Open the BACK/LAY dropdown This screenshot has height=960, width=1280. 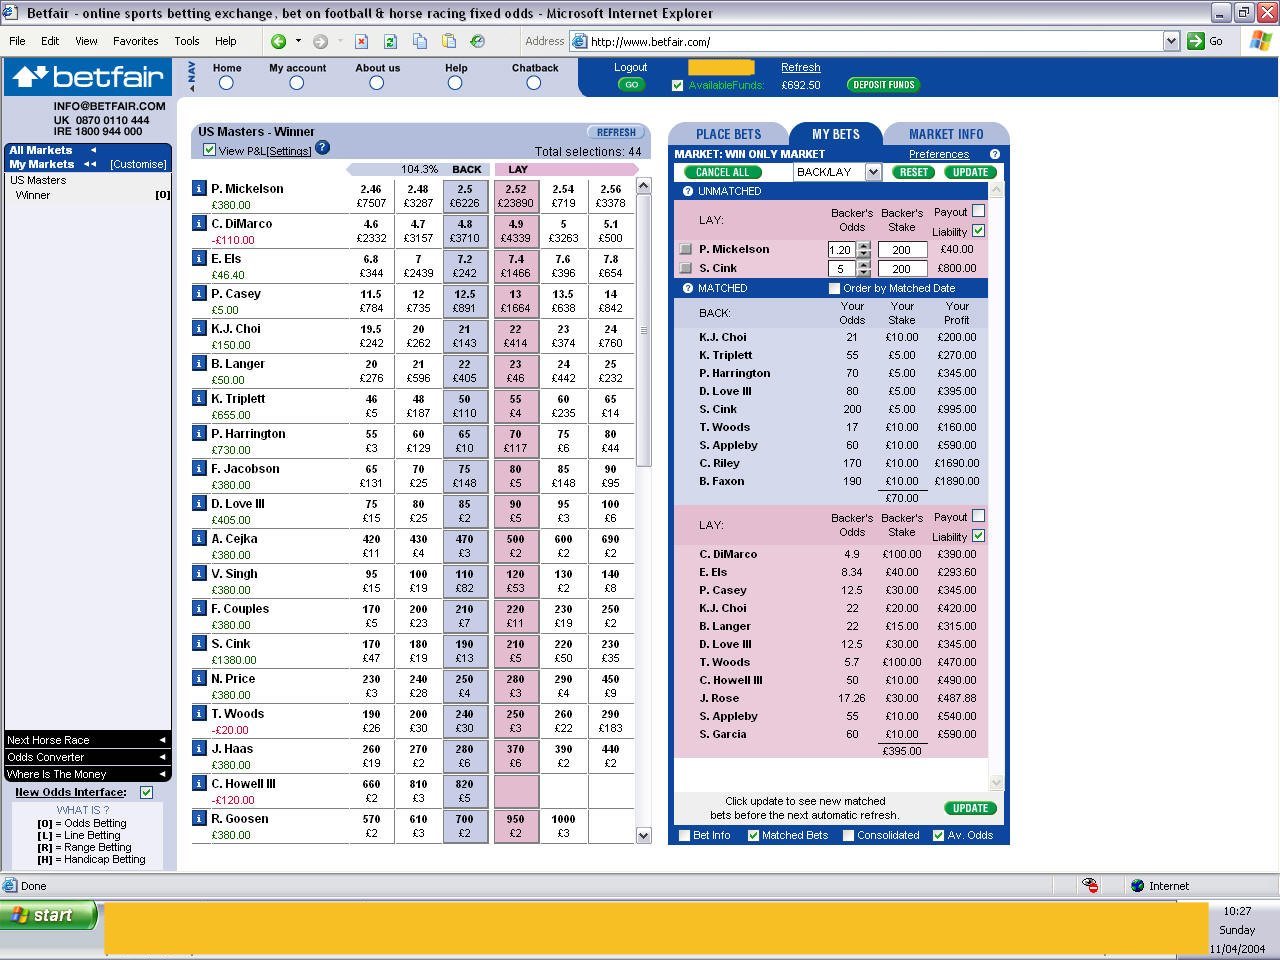[872, 172]
